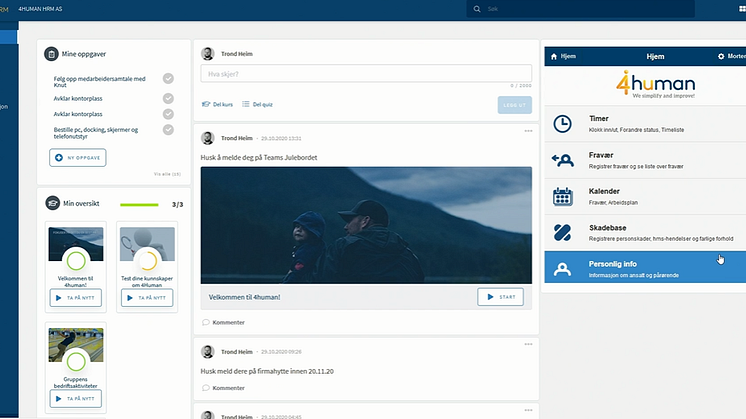Open Kalender menu item
This screenshot has height=419, width=746.
click(645, 196)
